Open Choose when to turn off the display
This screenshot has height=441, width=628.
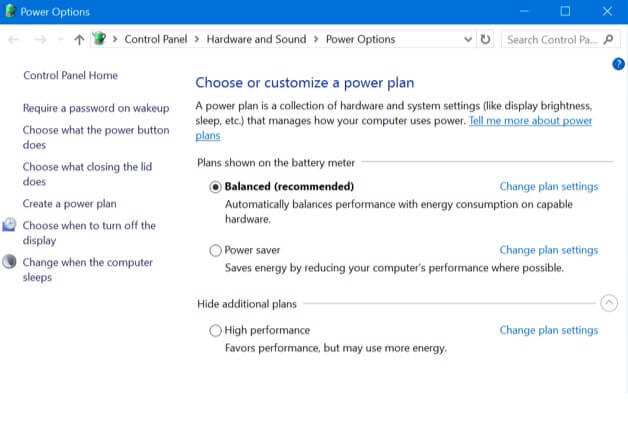click(x=89, y=233)
